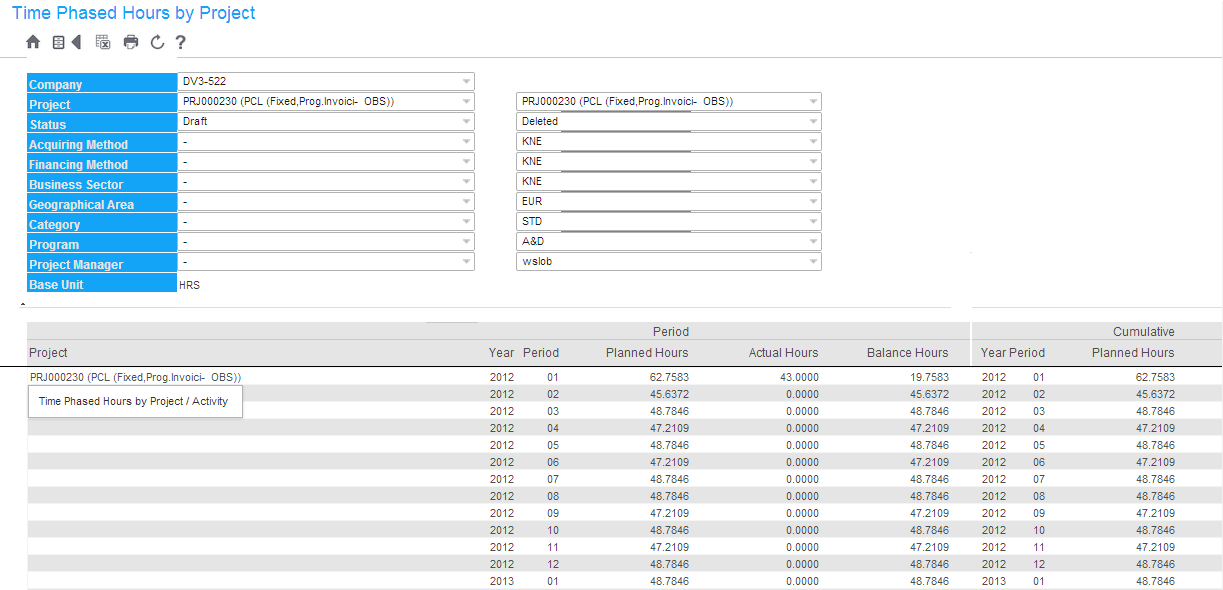Screen dimensions: 1223x590
Task: Print the report using printer icon
Action: 131,42
